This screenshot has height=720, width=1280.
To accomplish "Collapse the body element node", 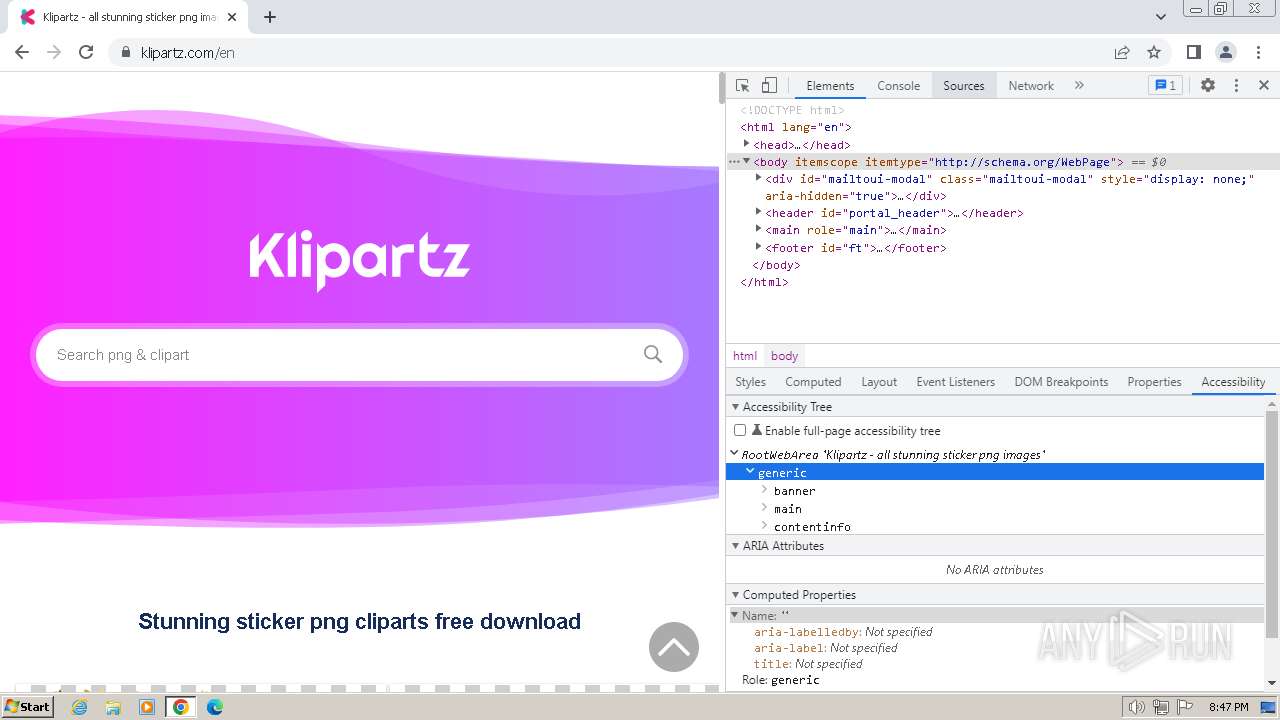I will click(746, 161).
